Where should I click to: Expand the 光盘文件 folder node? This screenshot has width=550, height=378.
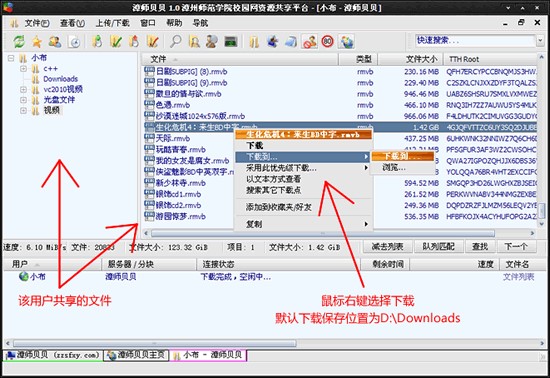23,100
